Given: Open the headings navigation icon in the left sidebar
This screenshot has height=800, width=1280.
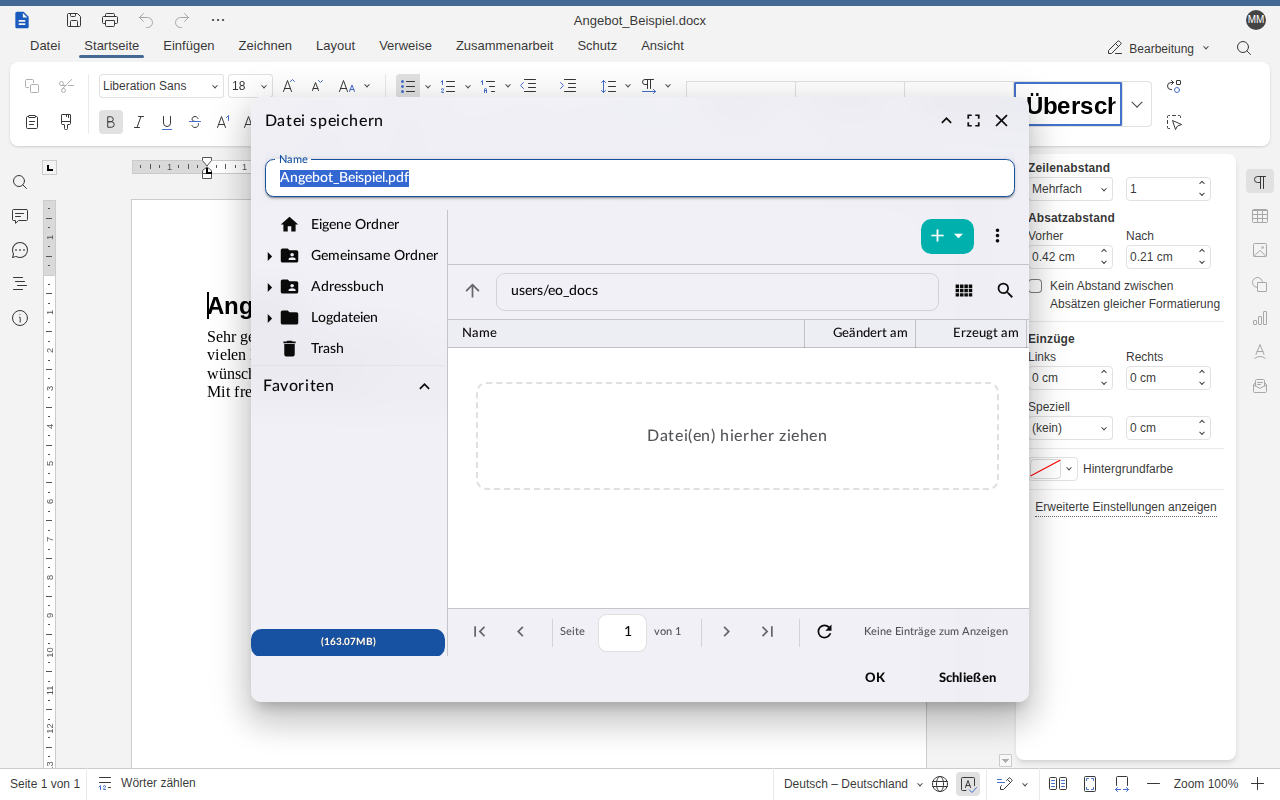Looking at the screenshot, I should (20, 284).
